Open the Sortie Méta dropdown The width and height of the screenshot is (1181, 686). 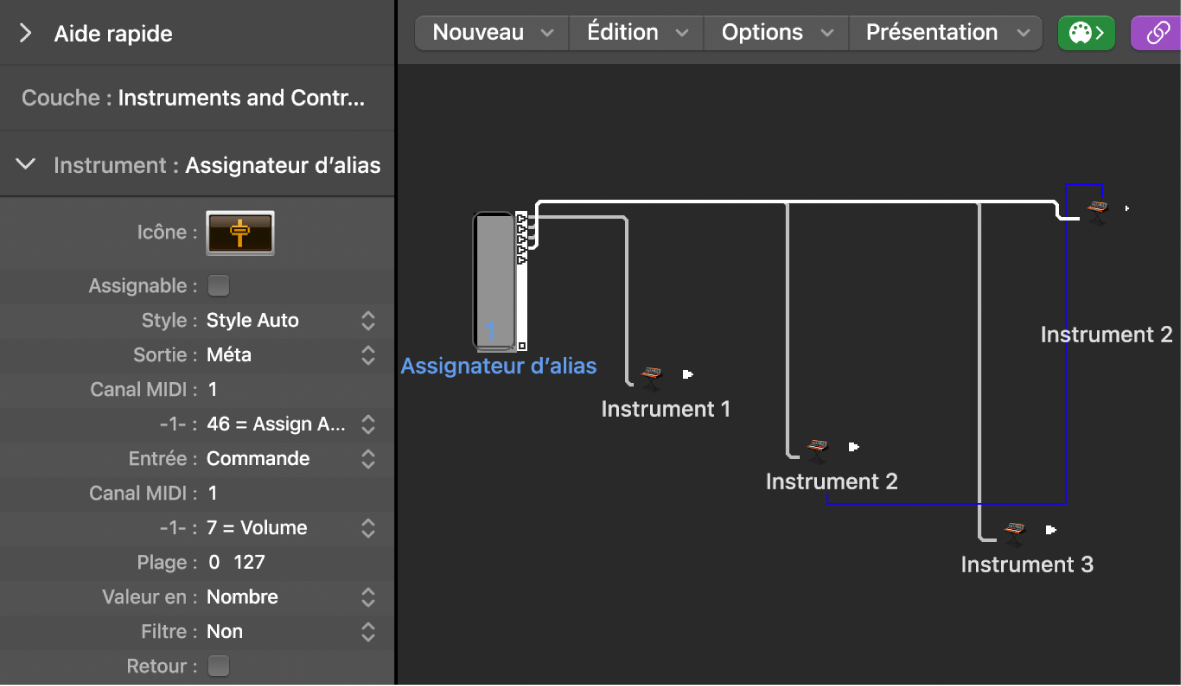pos(290,355)
